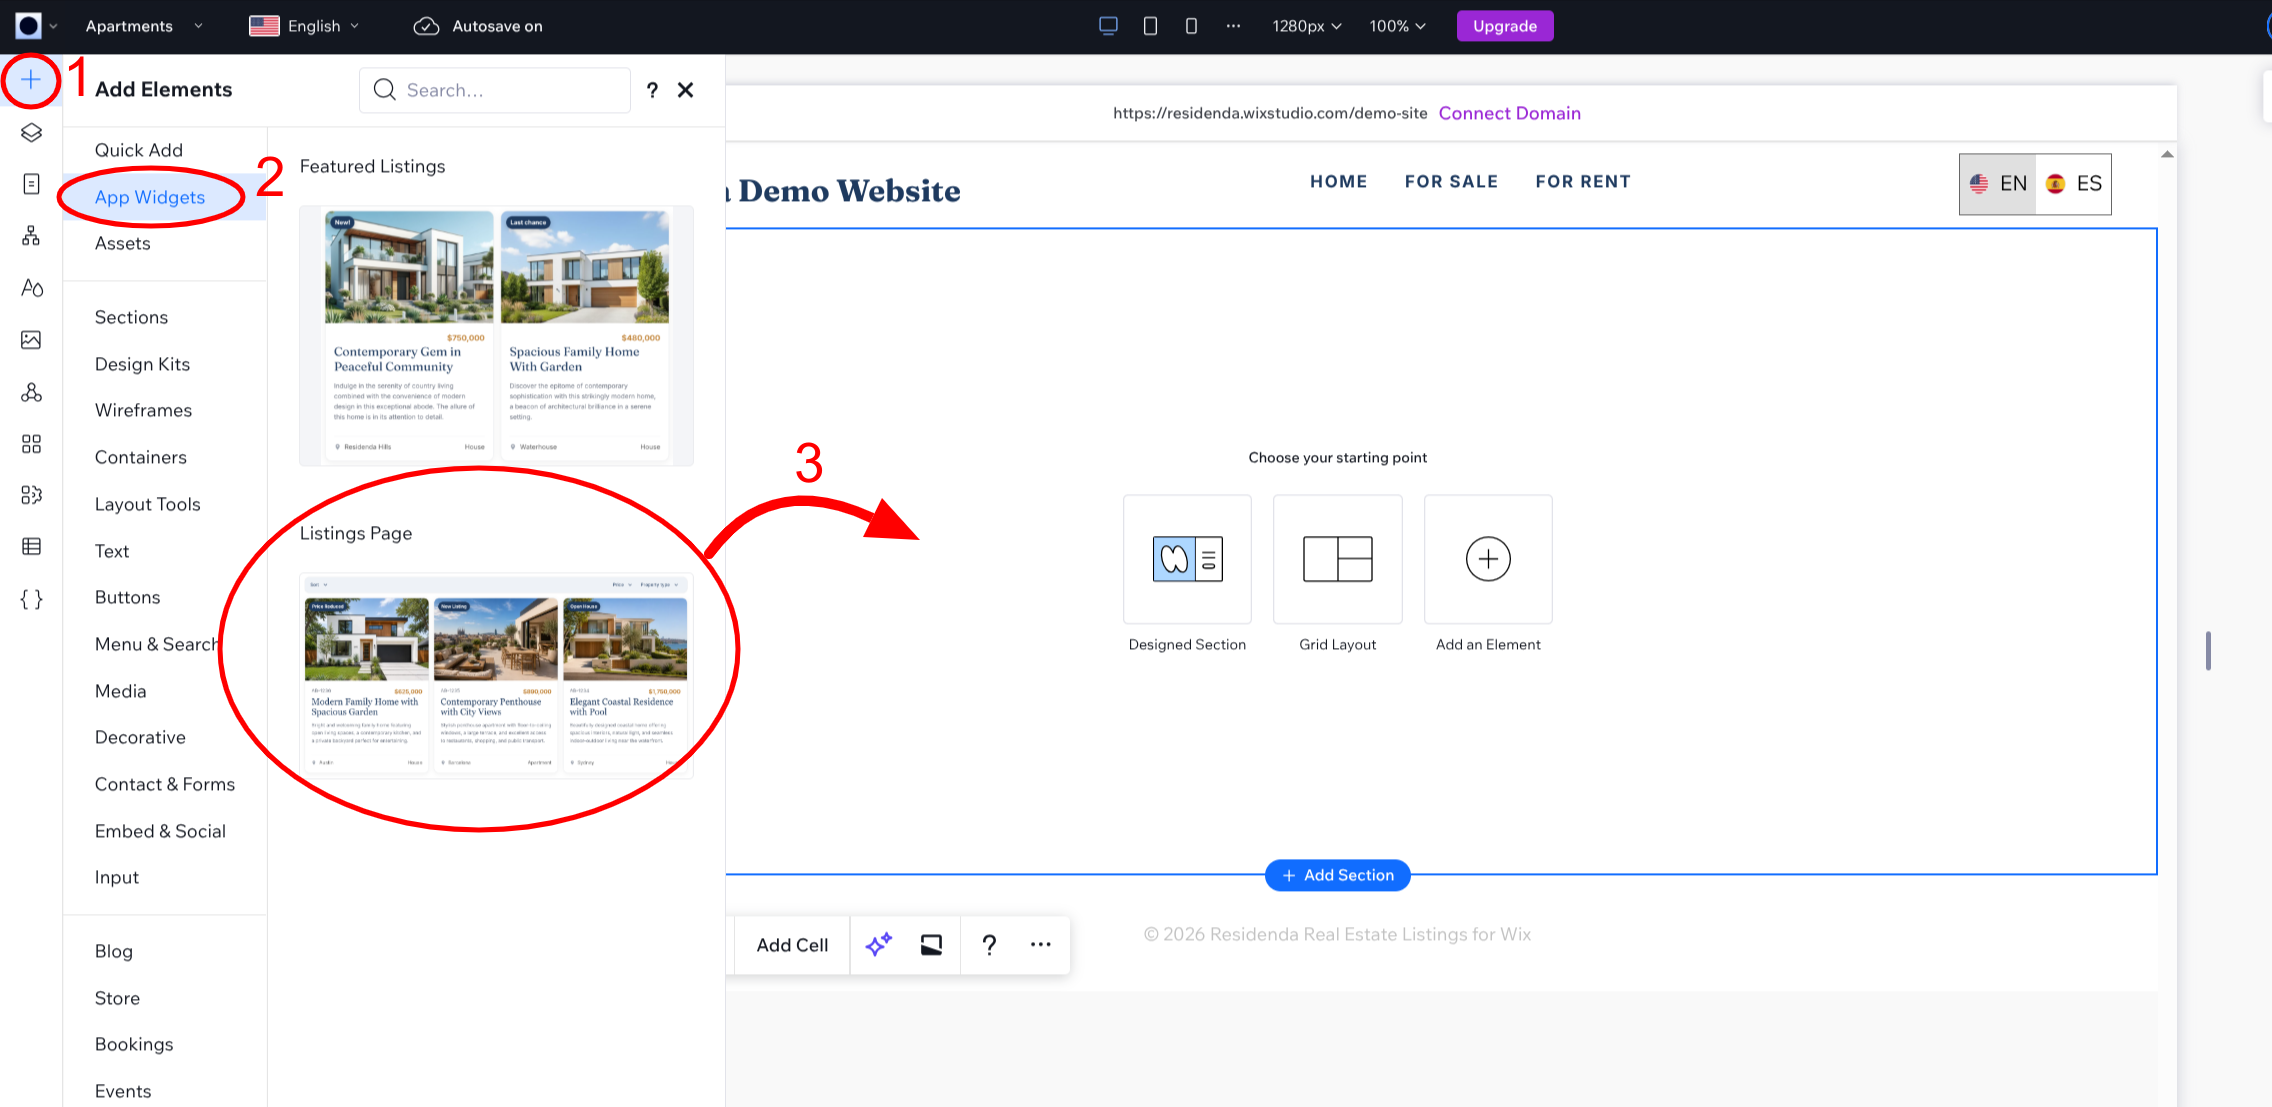Select Text category
2272x1107 pixels.
(x=112, y=551)
